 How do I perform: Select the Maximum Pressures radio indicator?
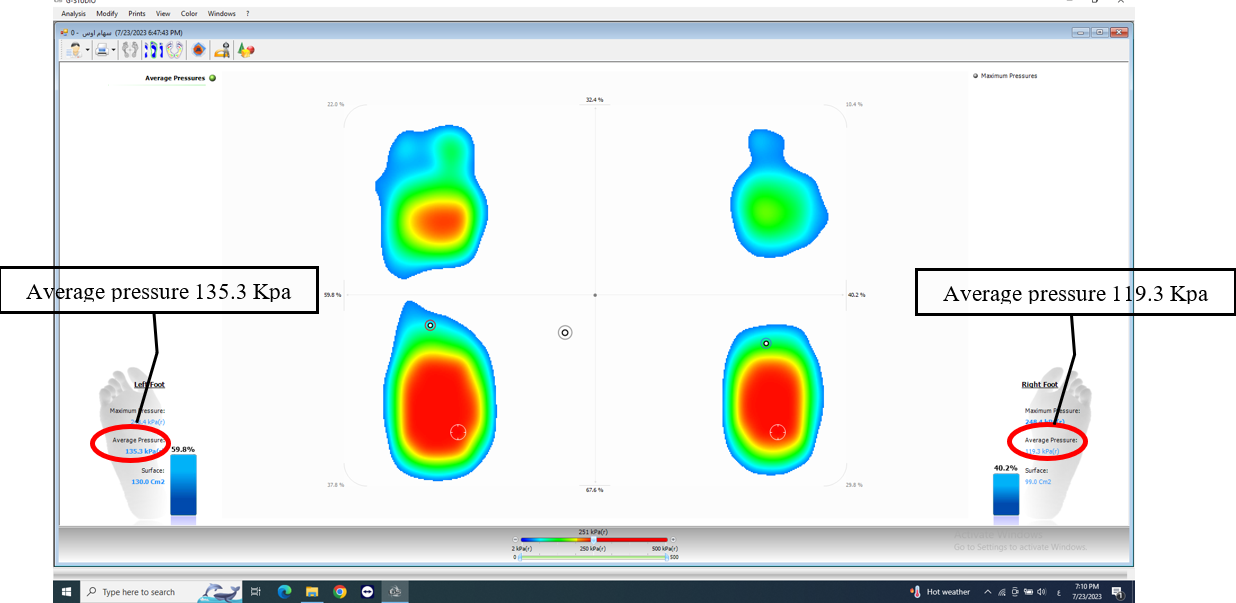pyautogui.click(x=975, y=75)
